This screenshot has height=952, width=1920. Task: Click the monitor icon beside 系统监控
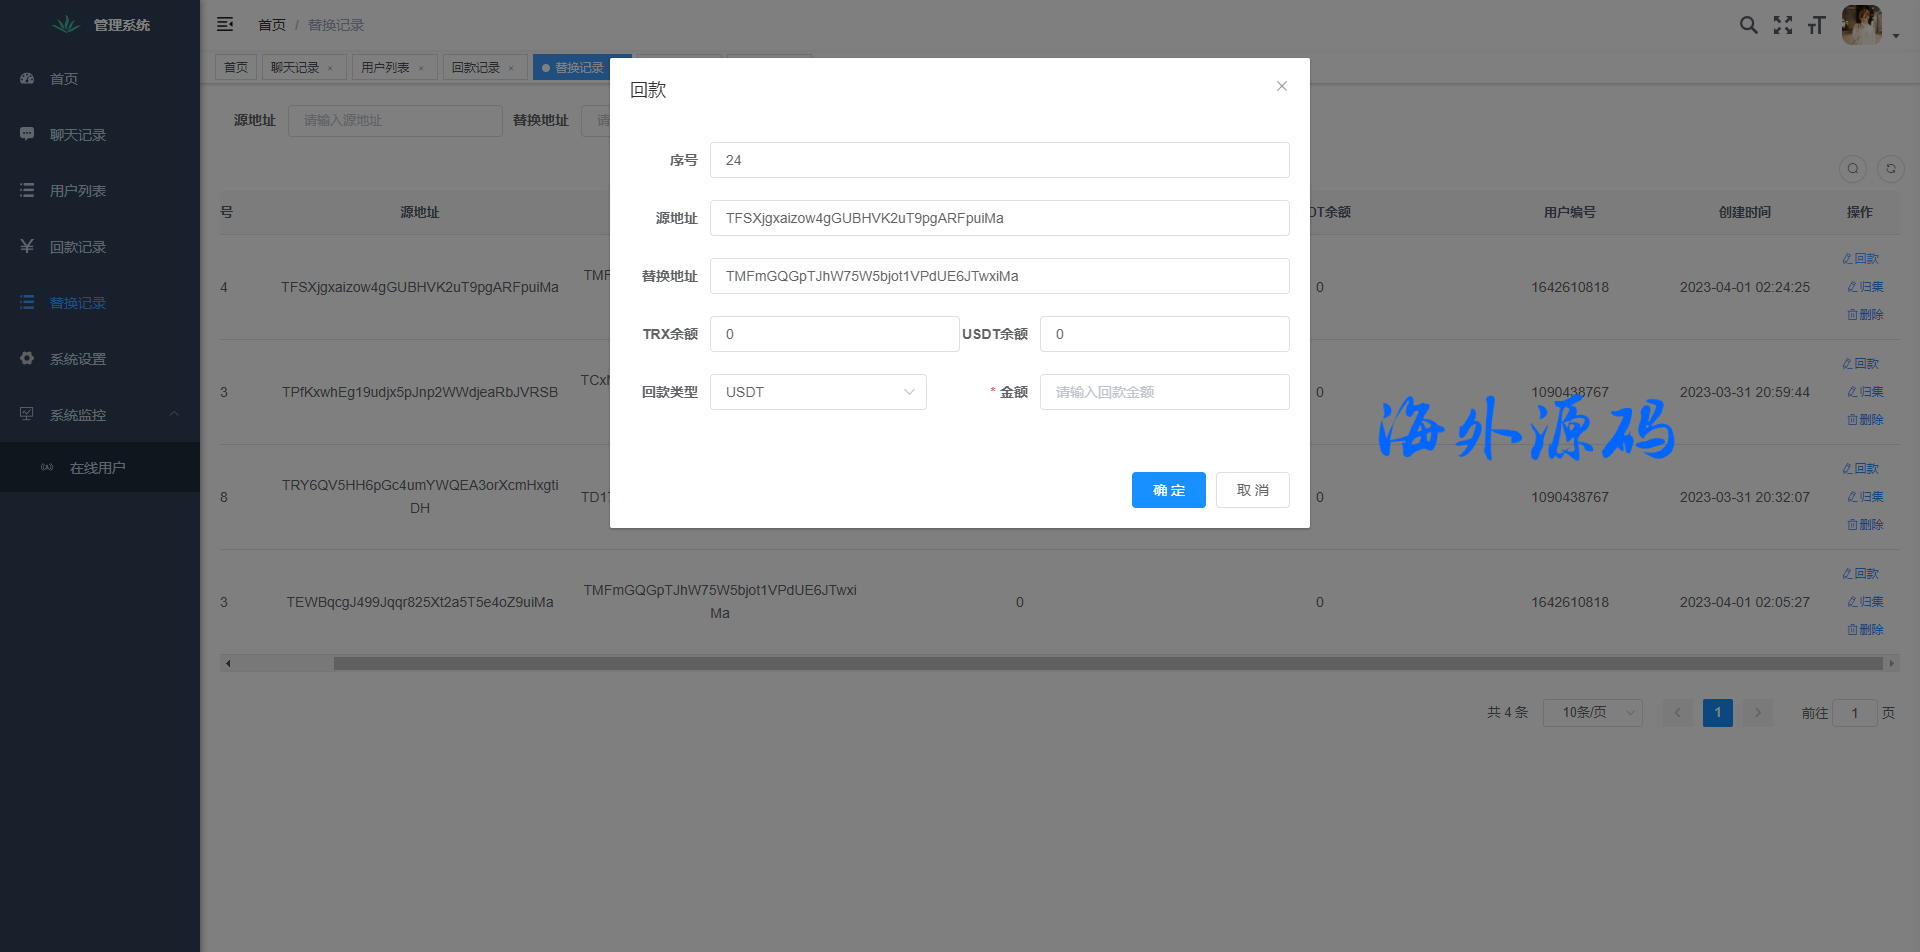(x=27, y=414)
